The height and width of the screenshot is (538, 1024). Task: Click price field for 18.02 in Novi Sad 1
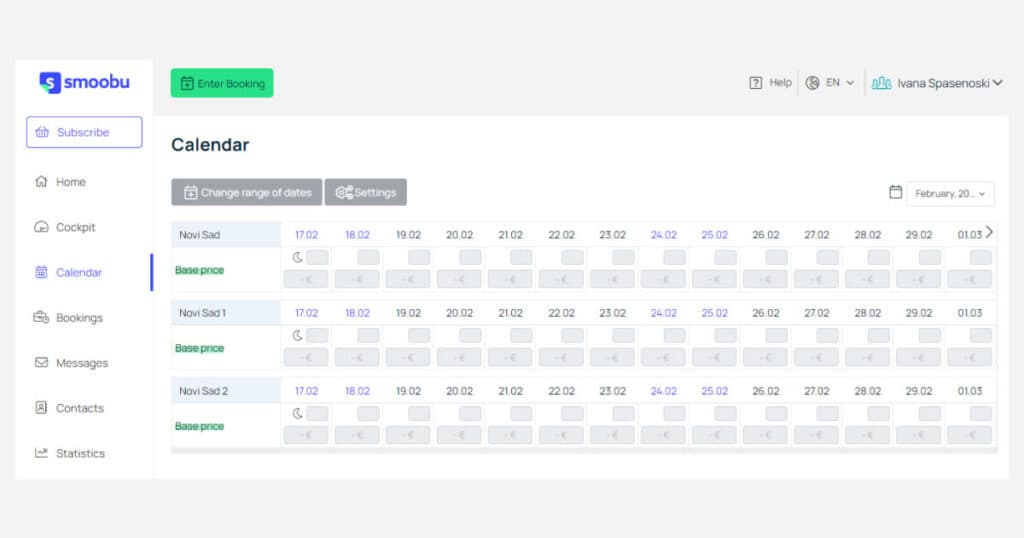[x=357, y=357]
